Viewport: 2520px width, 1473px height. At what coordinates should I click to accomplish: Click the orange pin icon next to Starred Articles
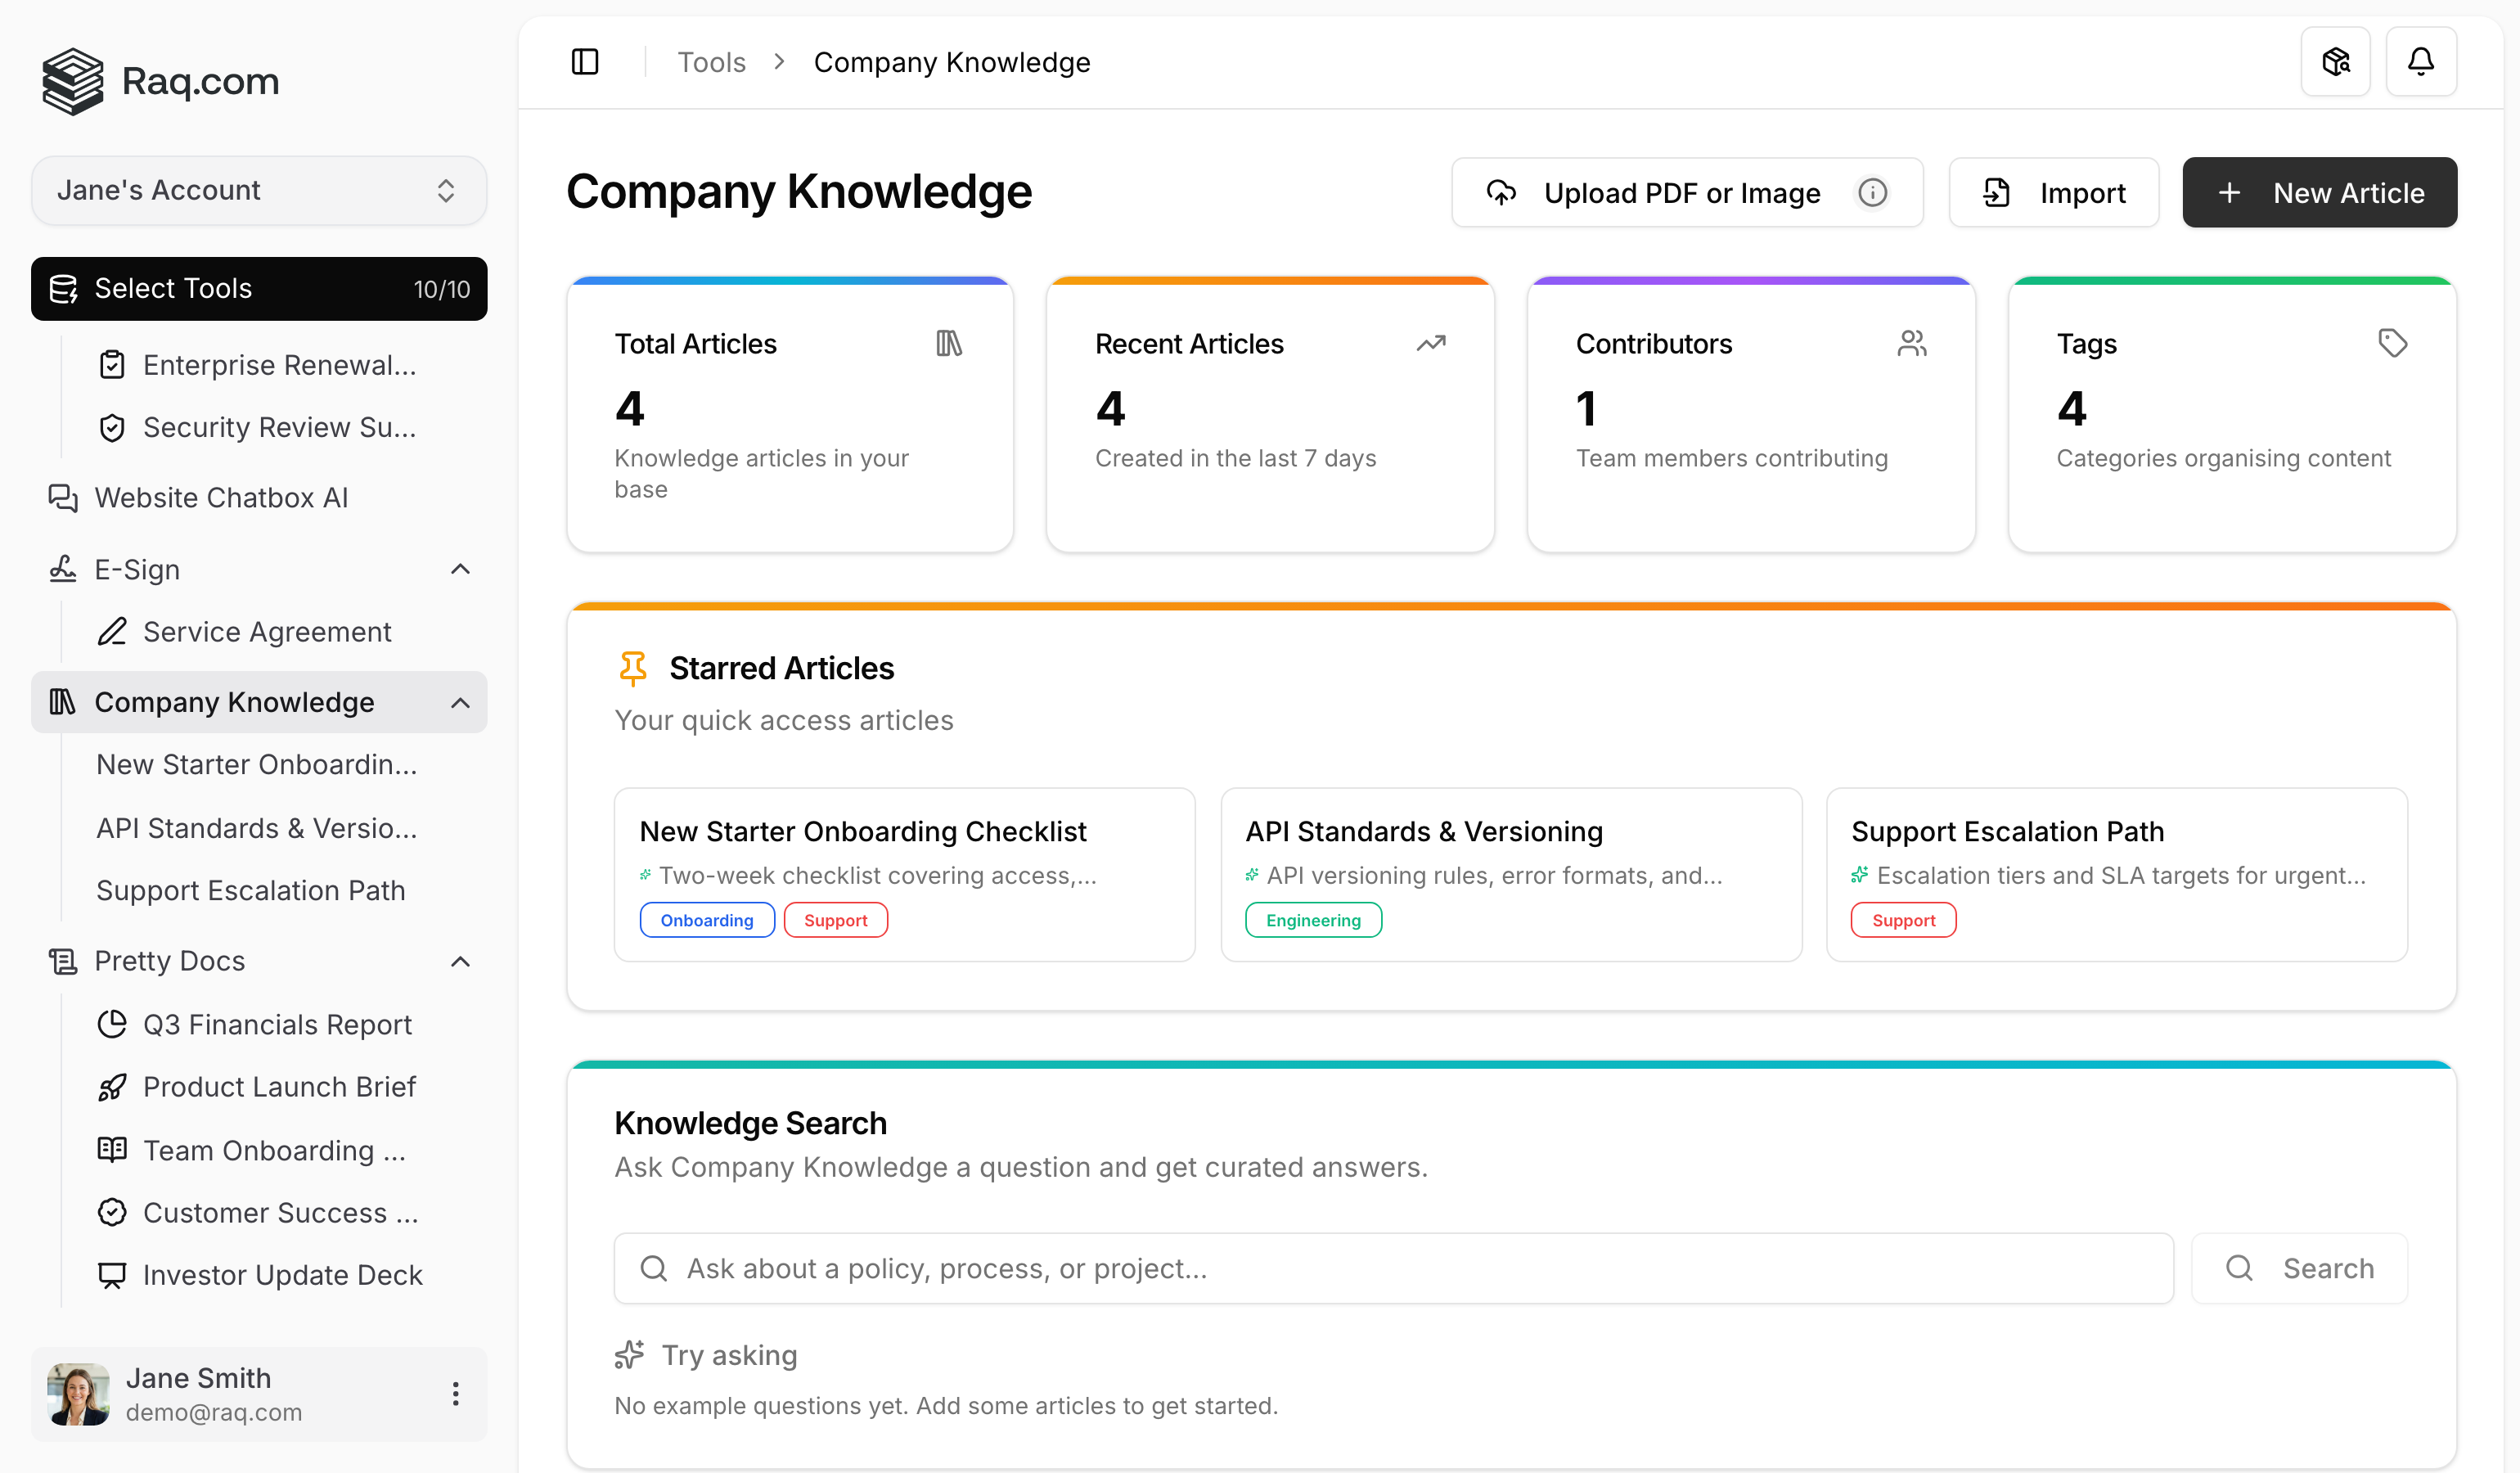[x=632, y=667]
